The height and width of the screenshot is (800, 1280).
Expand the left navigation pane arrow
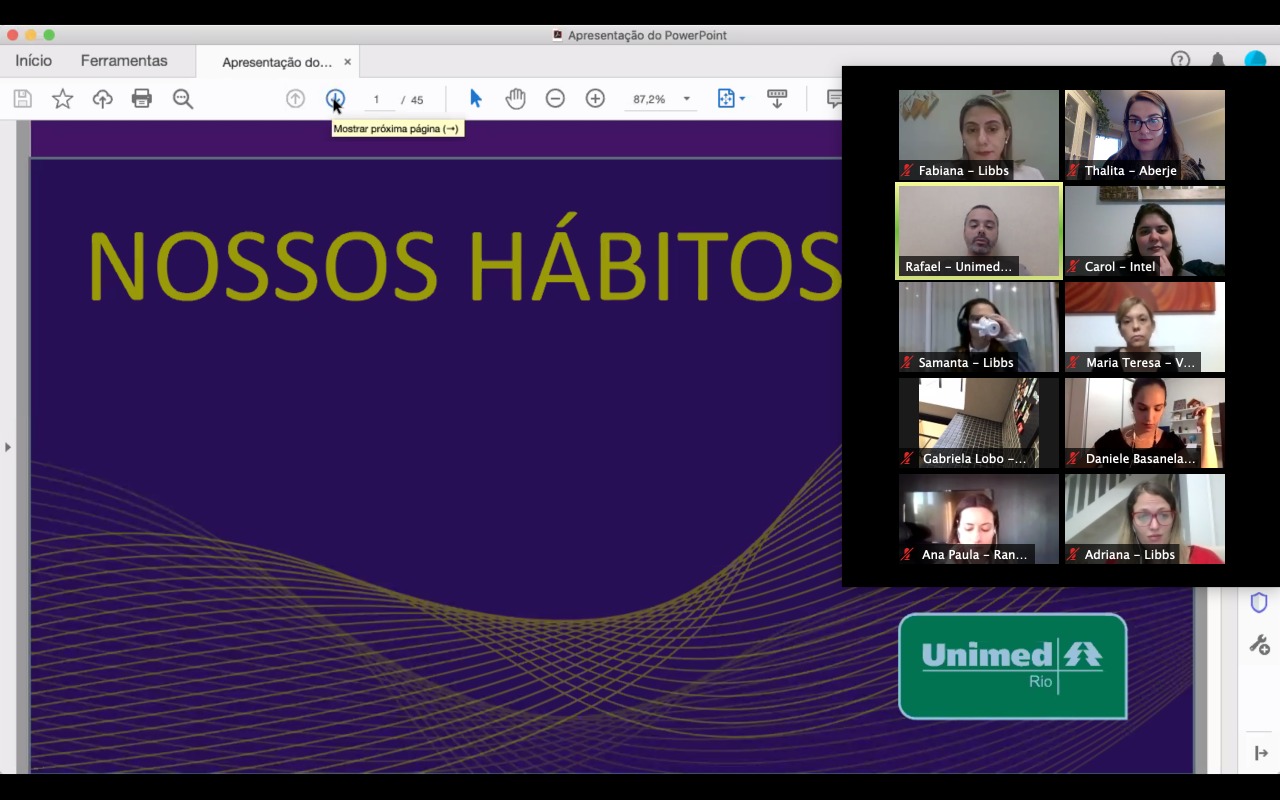pyautogui.click(x=8, y=447)
